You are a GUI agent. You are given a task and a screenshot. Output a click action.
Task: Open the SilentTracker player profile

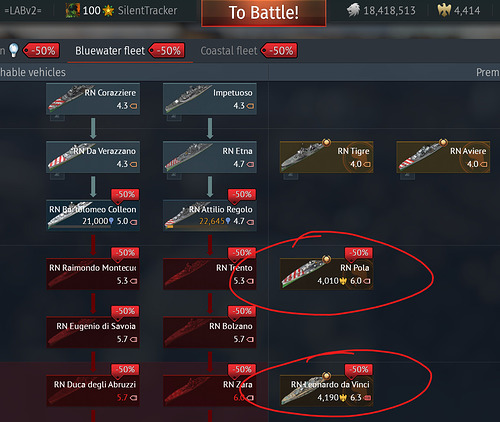point(147,11)
